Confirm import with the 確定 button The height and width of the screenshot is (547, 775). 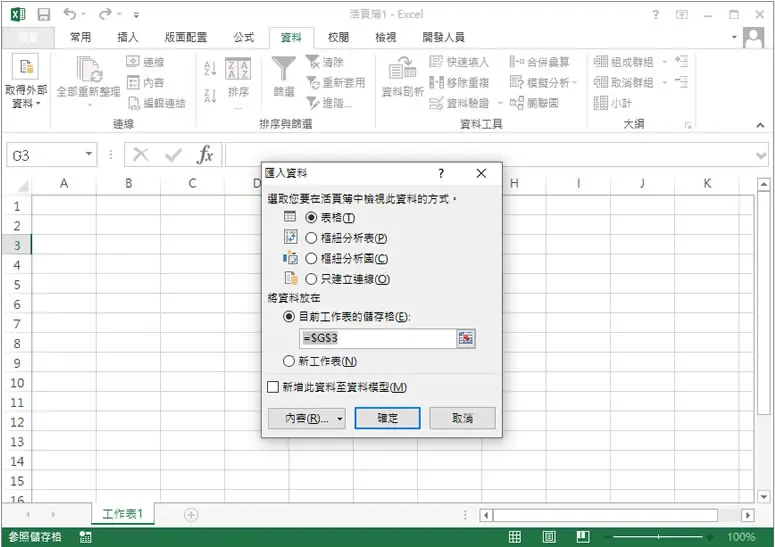(x=388, y=418)
